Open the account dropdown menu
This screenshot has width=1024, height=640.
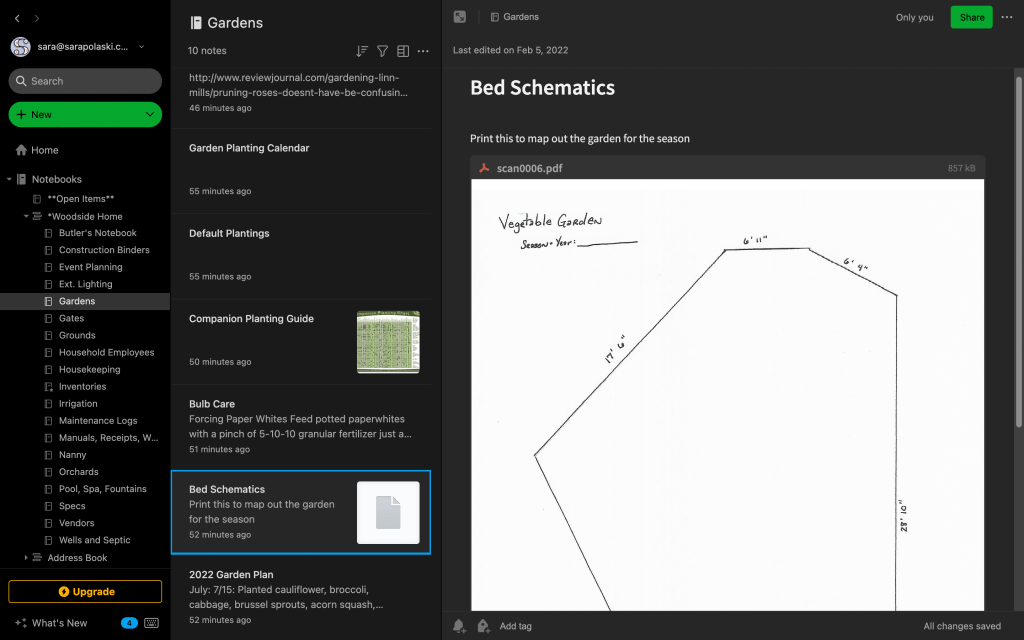[x=141, y=47]
